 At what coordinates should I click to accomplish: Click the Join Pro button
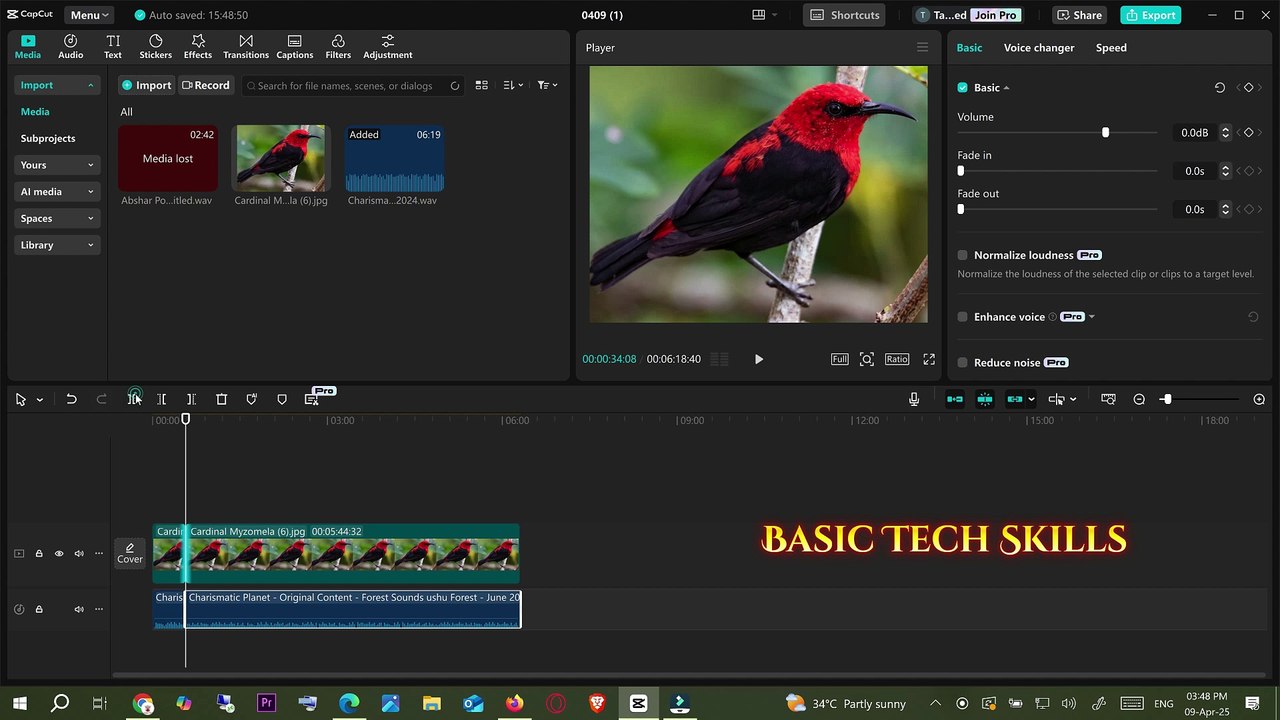(x=996, y=15)
